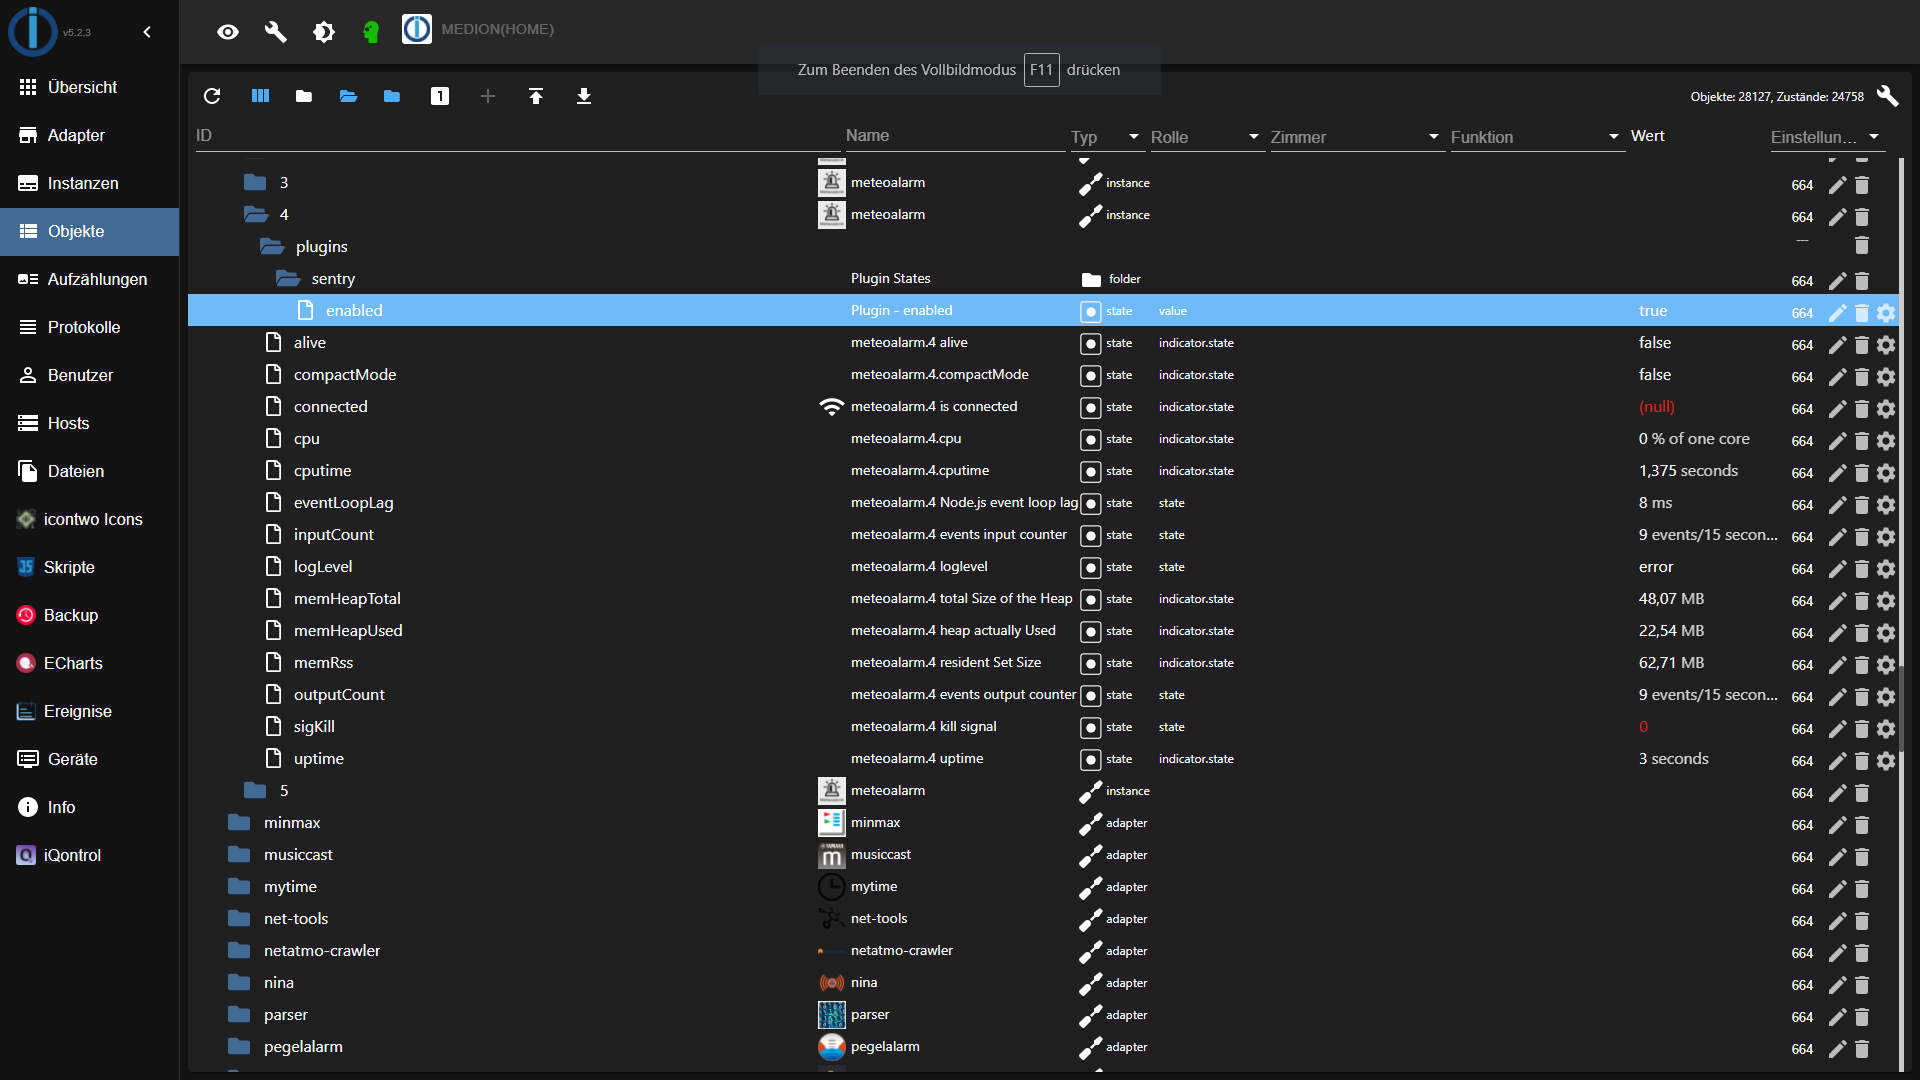Open the Aufzählungen page

[x=89, y=279]
